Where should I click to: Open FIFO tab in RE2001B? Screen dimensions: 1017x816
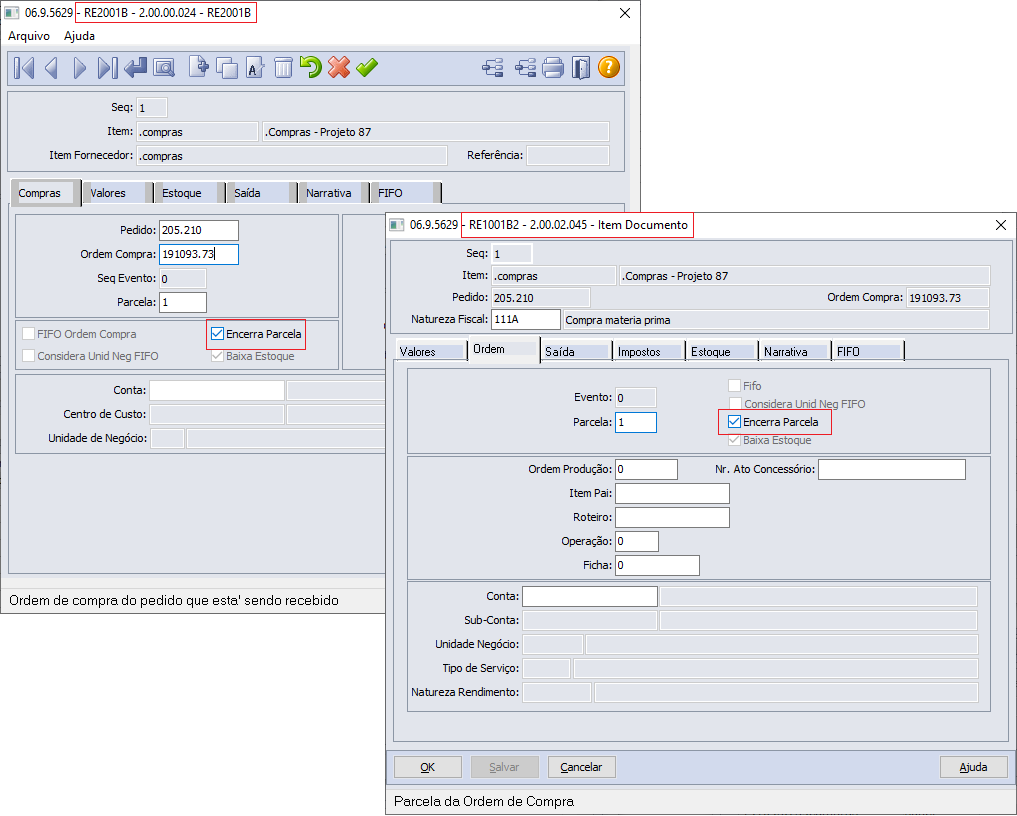(x=405, y=193)
